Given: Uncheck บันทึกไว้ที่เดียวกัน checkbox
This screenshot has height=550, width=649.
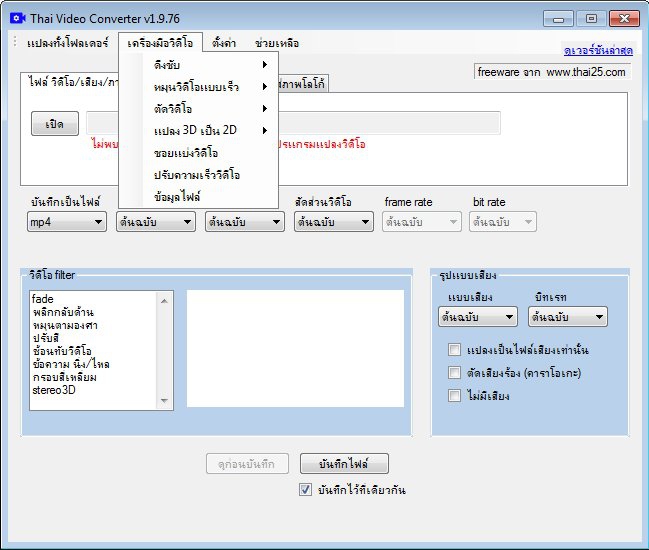Looking at the screenshot, I should [x=305, y=490].
